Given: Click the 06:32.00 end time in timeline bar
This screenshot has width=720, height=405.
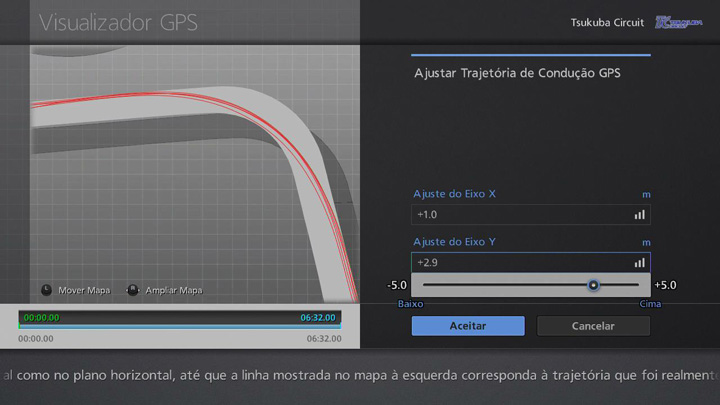Looking at the screenshot, I should (x=320, y=318).
